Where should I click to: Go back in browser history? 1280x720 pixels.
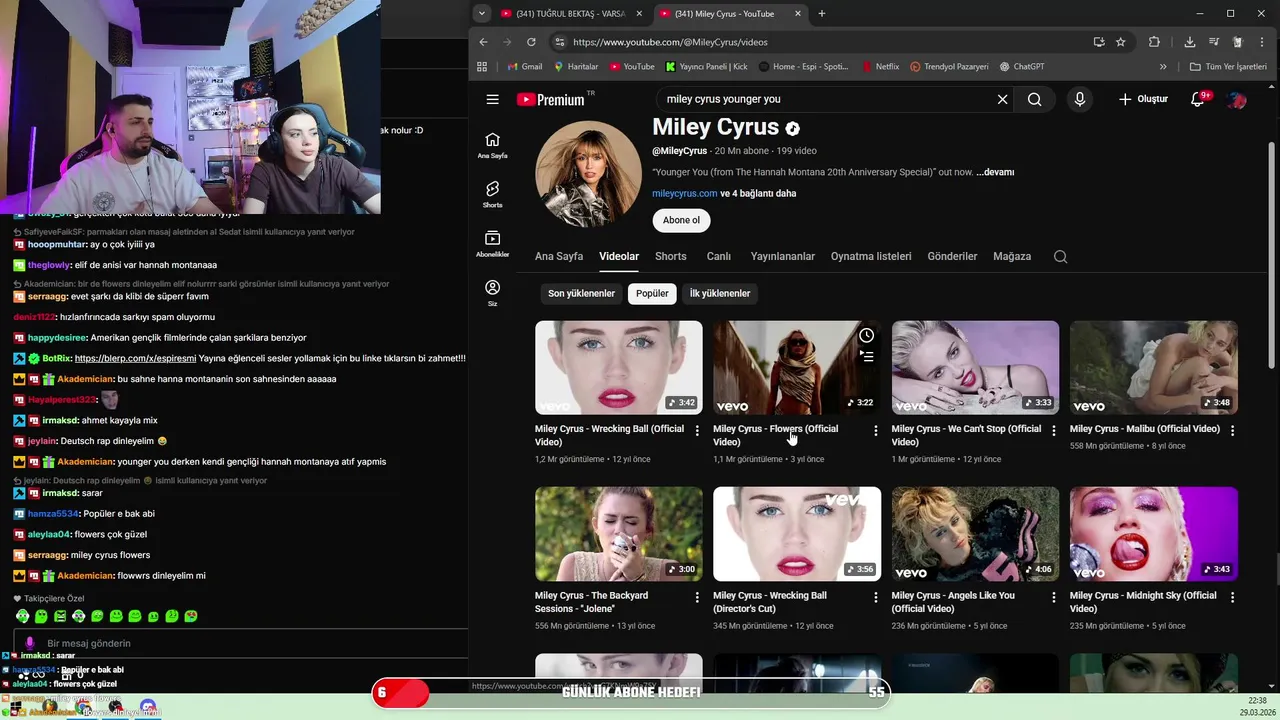tap(483, 42)
